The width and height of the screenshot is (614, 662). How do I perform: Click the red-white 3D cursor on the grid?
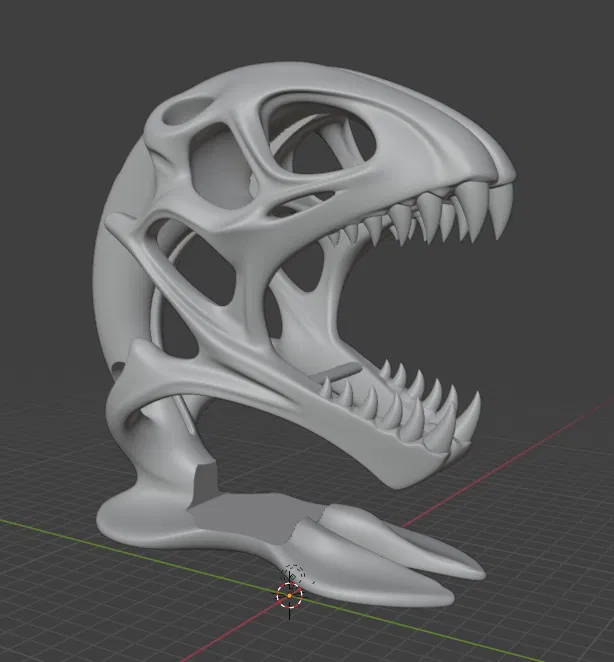point(289,595)
